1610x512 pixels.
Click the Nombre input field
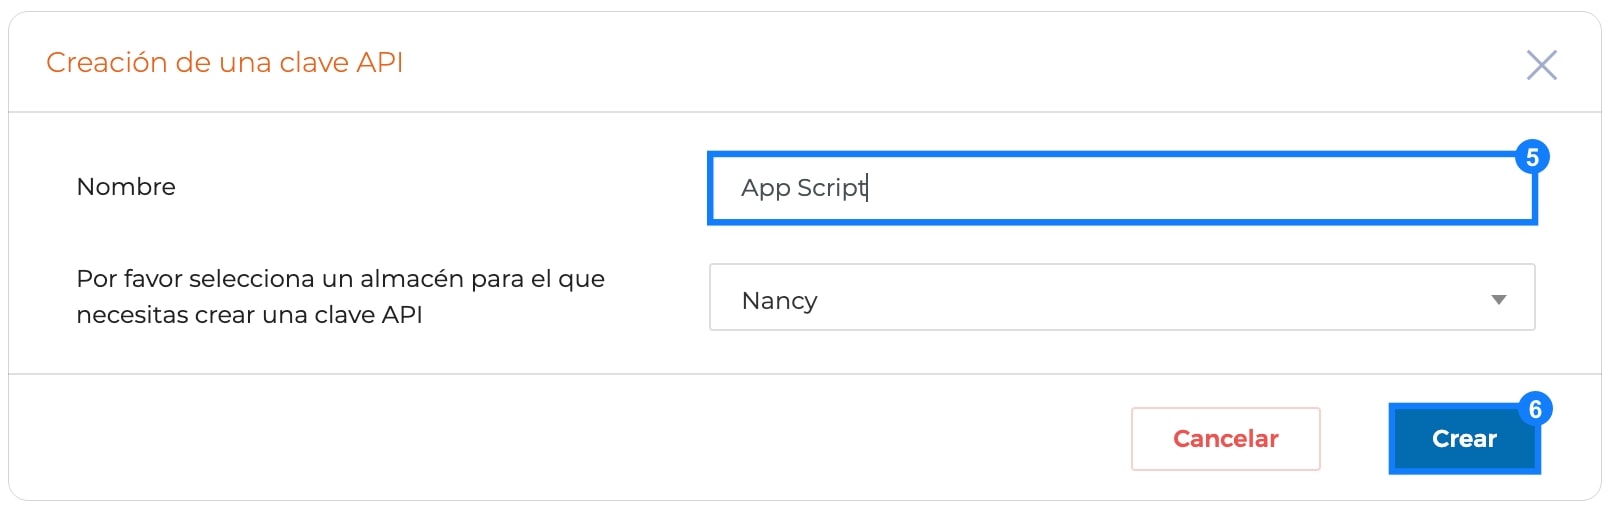pos(1122,188)
